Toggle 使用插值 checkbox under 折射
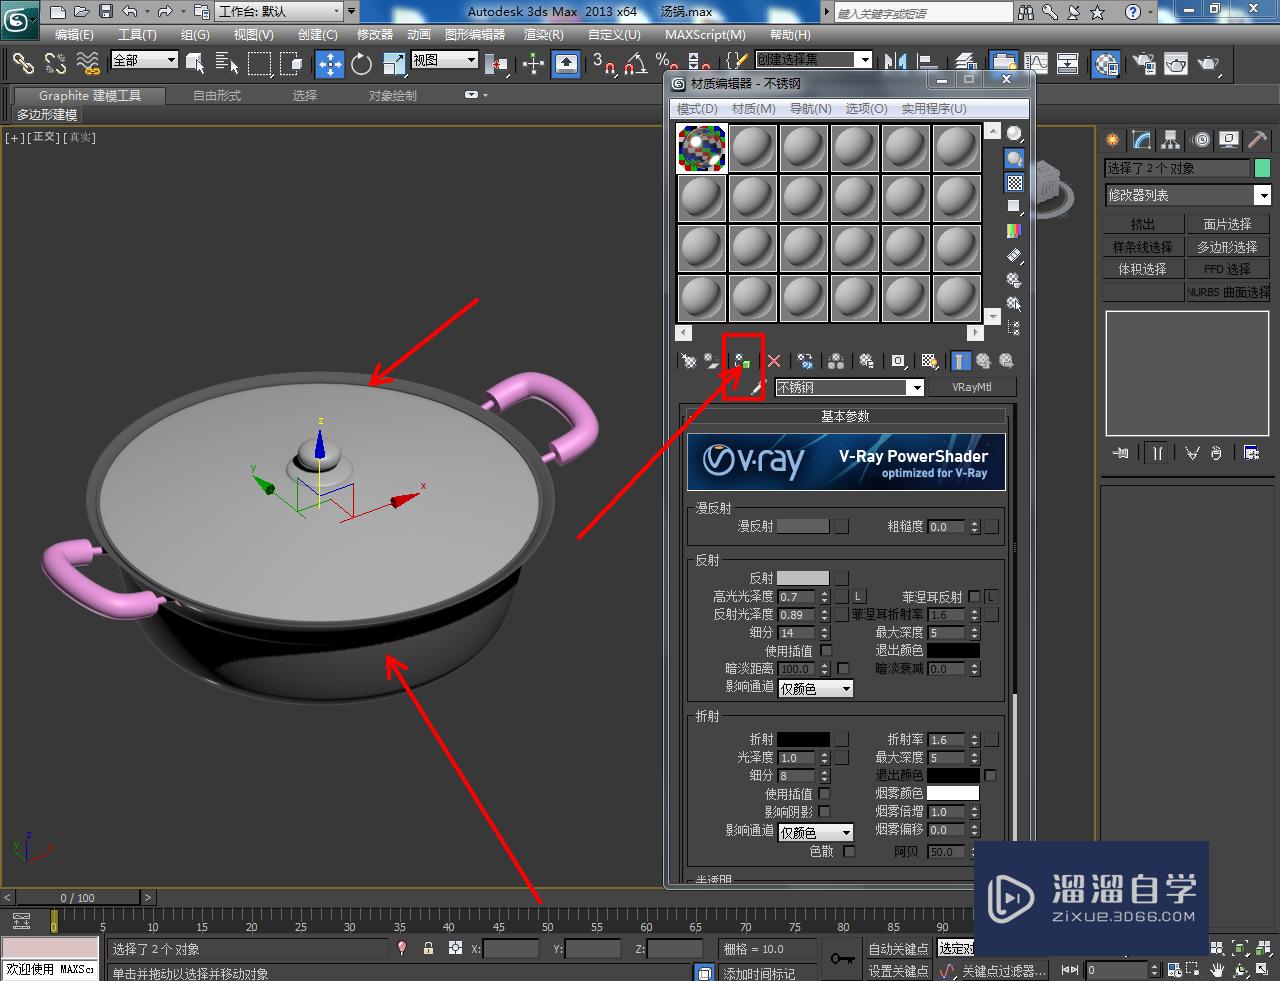The height and width of the screenshot is (981, 1280). (824, 793)
